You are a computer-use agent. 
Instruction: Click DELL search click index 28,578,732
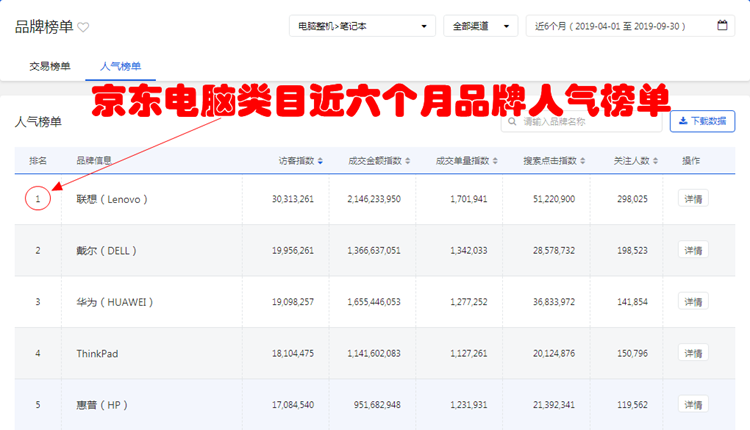554,251
